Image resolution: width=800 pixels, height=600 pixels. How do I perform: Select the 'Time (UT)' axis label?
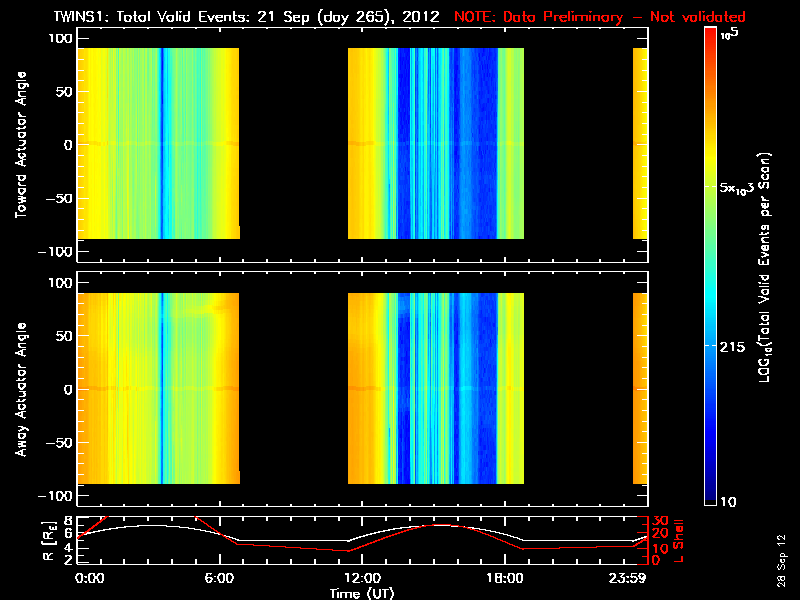(362, 593)
